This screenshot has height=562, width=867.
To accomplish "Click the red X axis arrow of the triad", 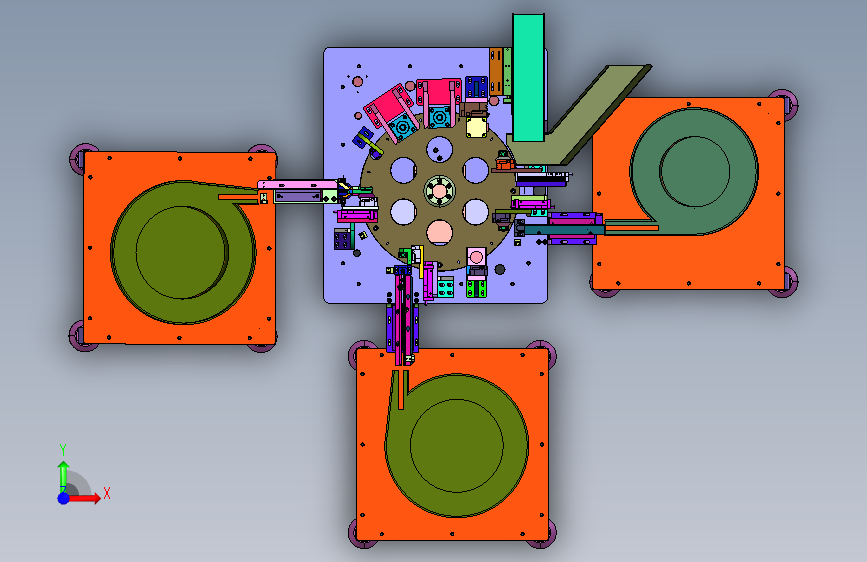I will point(84,498).
